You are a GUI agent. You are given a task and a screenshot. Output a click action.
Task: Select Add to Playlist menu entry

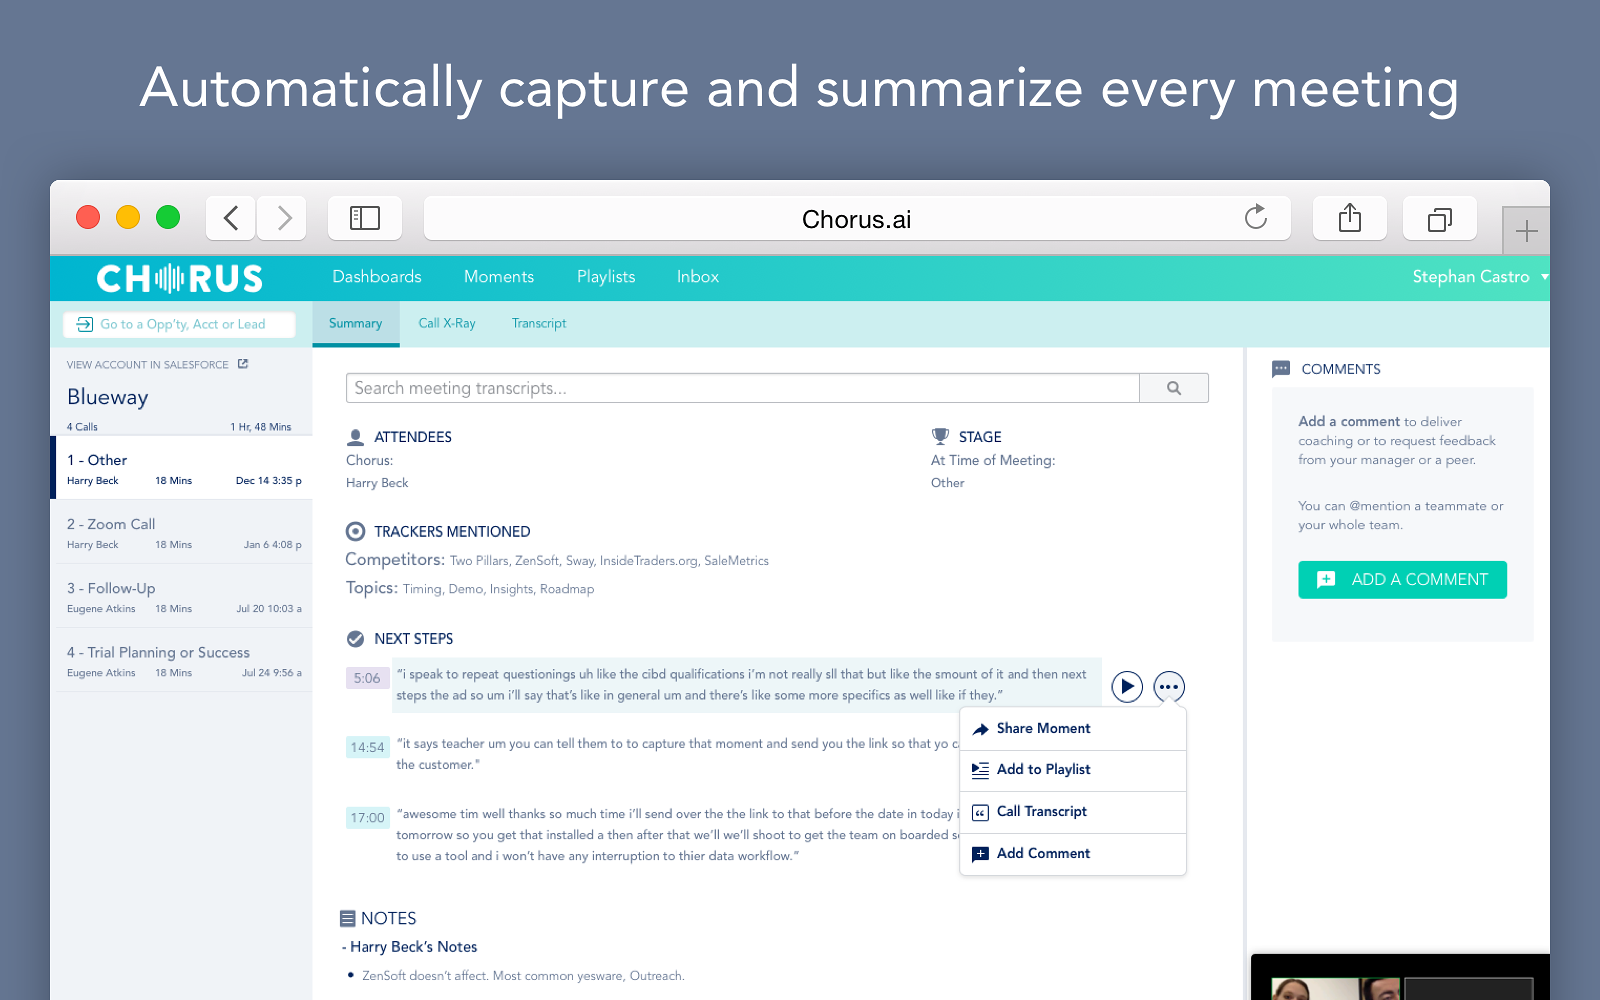tap(1073, 770)
